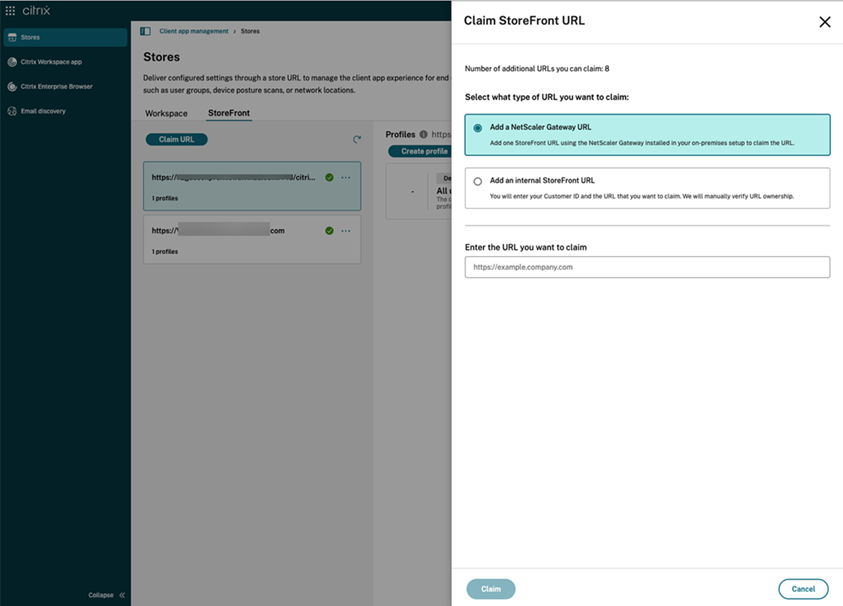Open Citrix Enterprise Browser navigation item
The image size is (843, 606).
click(x=65, y=87)
